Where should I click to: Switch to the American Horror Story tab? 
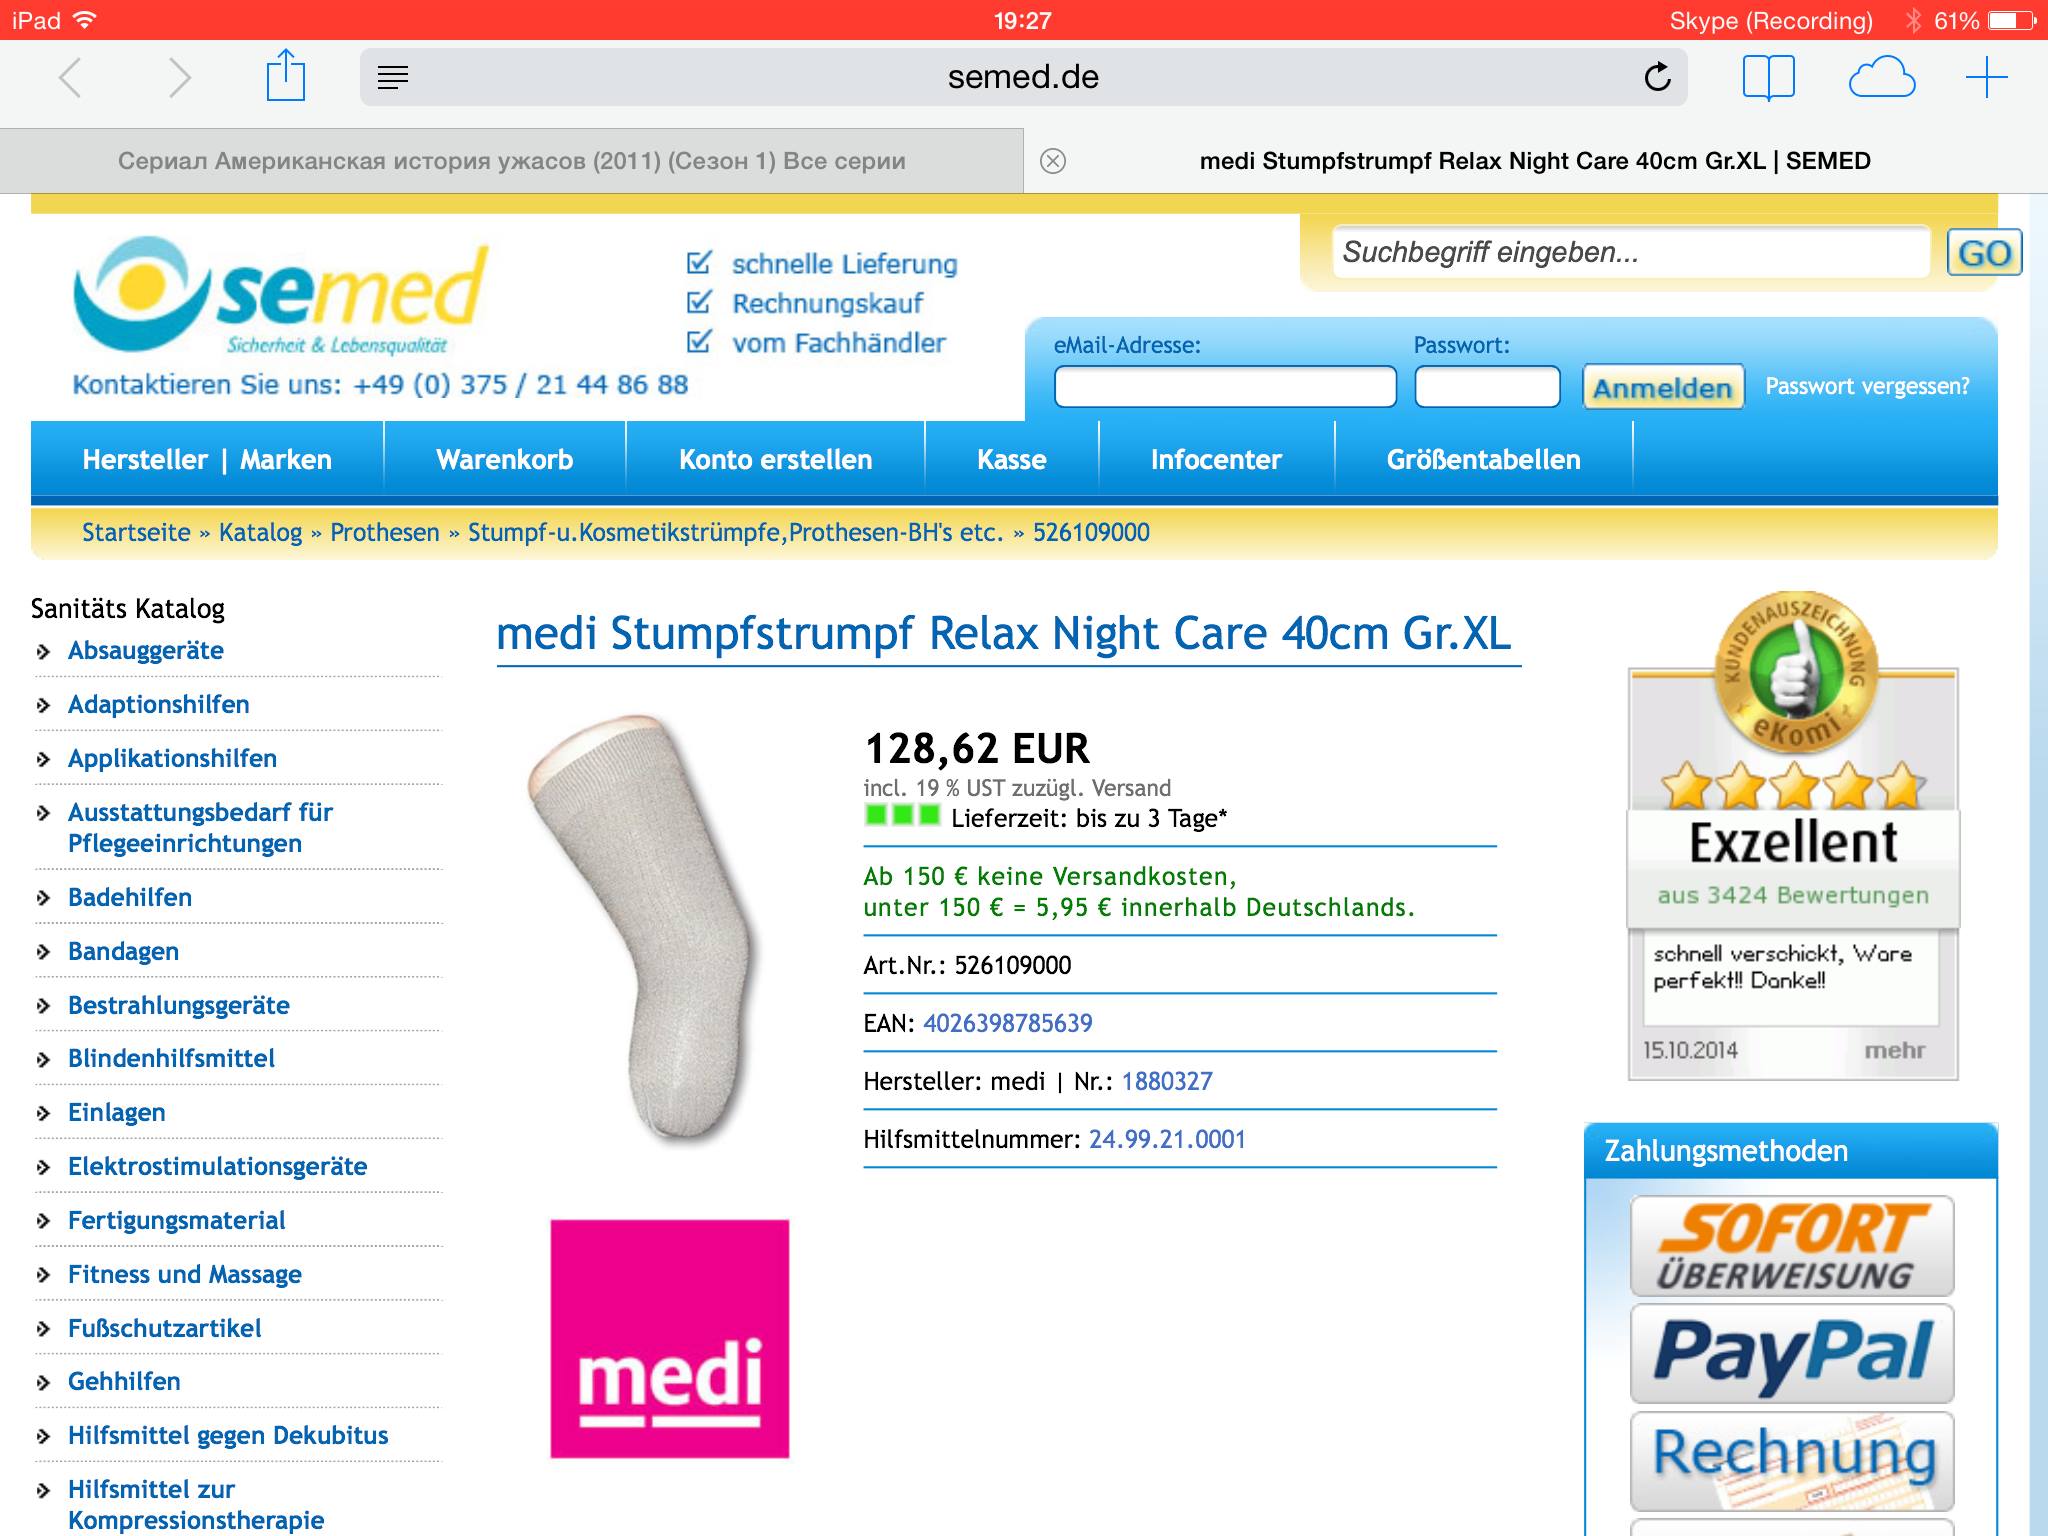(512, 161)
